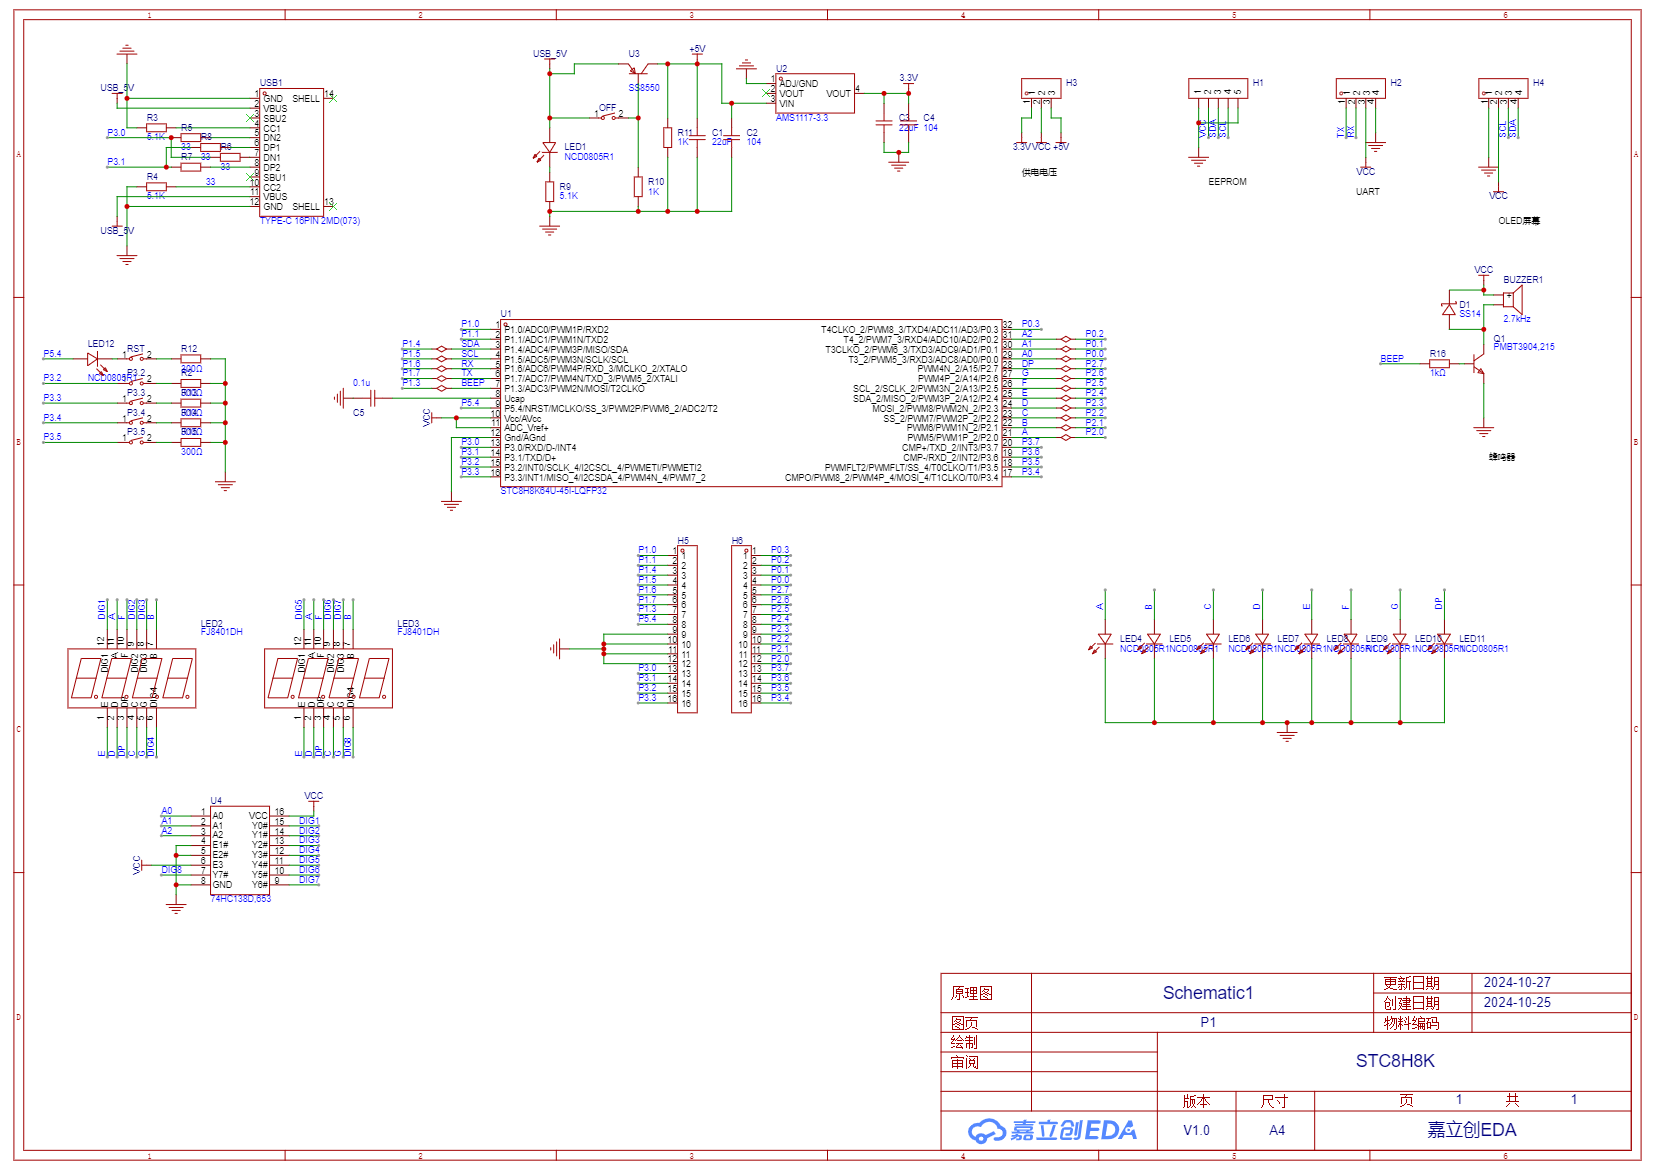Pick the R9 5.1K resistor
Screen dimensions: 1655x1170
pos(549,191)
